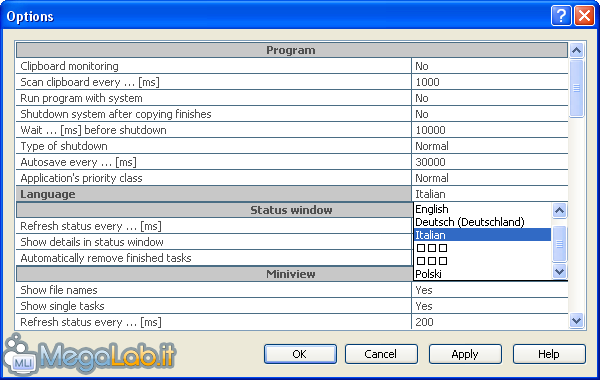Image resolution: width=600 pixels, height=380 pixels.
Task: Select the Autosave every label
Action: point(214,162)
